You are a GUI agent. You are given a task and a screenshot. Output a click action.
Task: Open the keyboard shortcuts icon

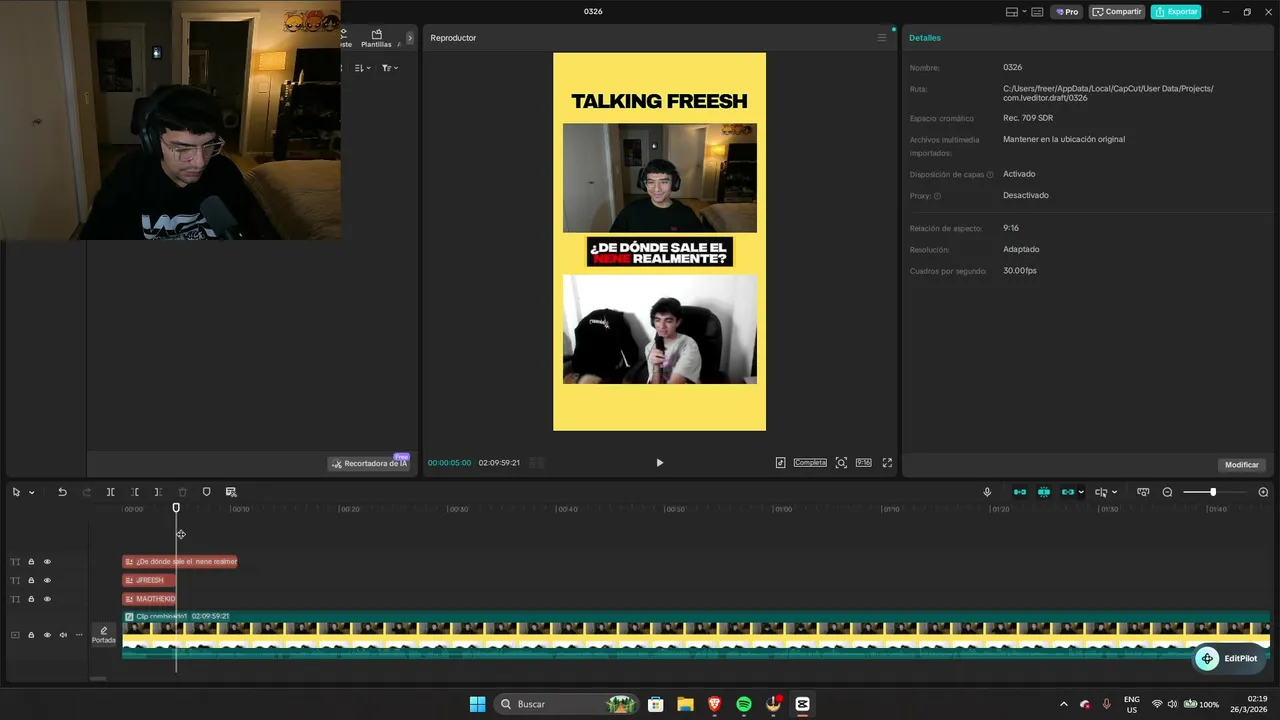tap(1037, 12)
